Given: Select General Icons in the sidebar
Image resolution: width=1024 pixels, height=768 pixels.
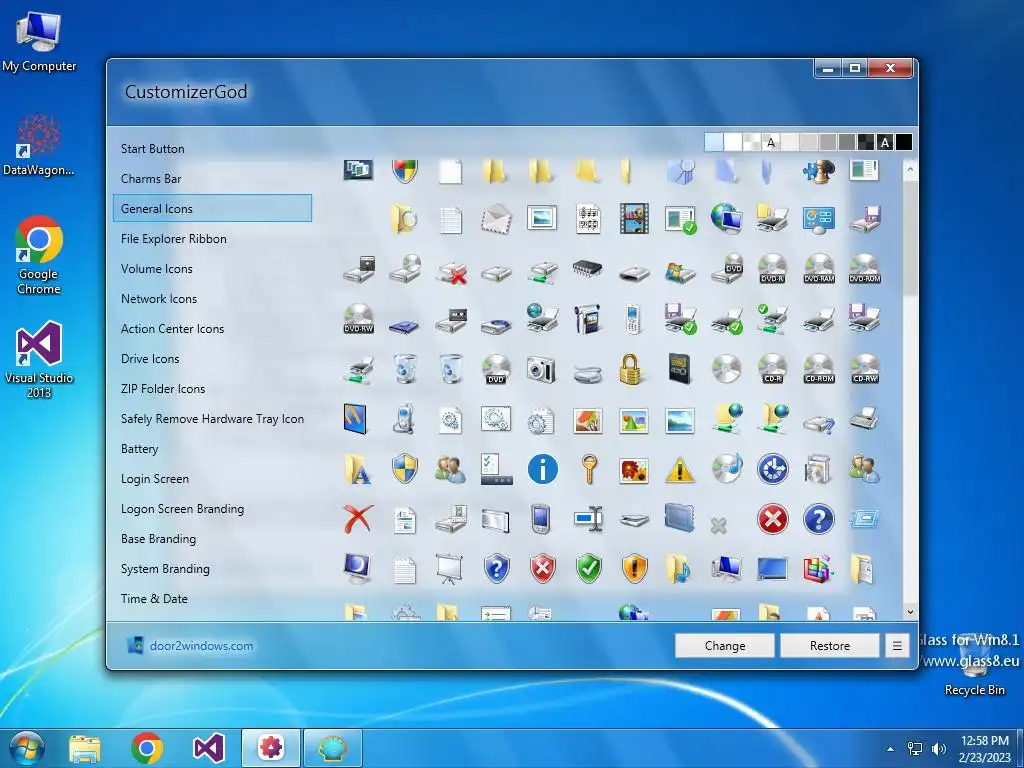Looking at the screenshot, I should 212,208.
